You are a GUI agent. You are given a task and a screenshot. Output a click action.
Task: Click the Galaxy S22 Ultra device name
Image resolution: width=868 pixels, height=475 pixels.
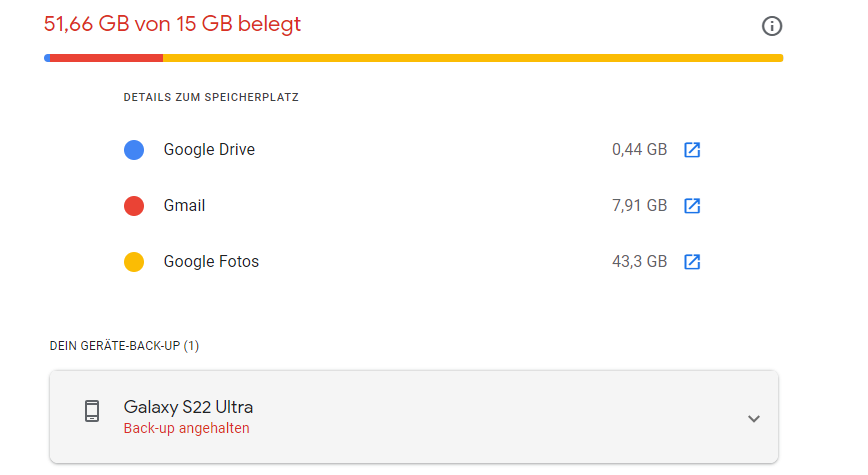point(188,407)
